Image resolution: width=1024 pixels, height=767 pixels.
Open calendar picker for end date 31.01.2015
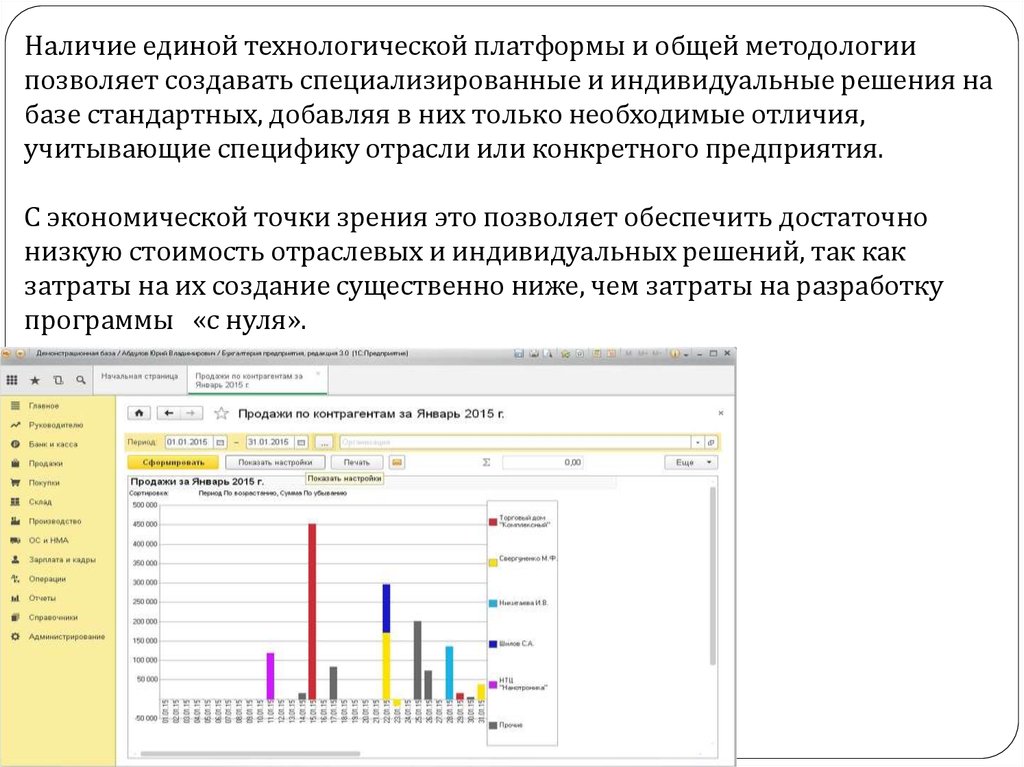point(299,442)
